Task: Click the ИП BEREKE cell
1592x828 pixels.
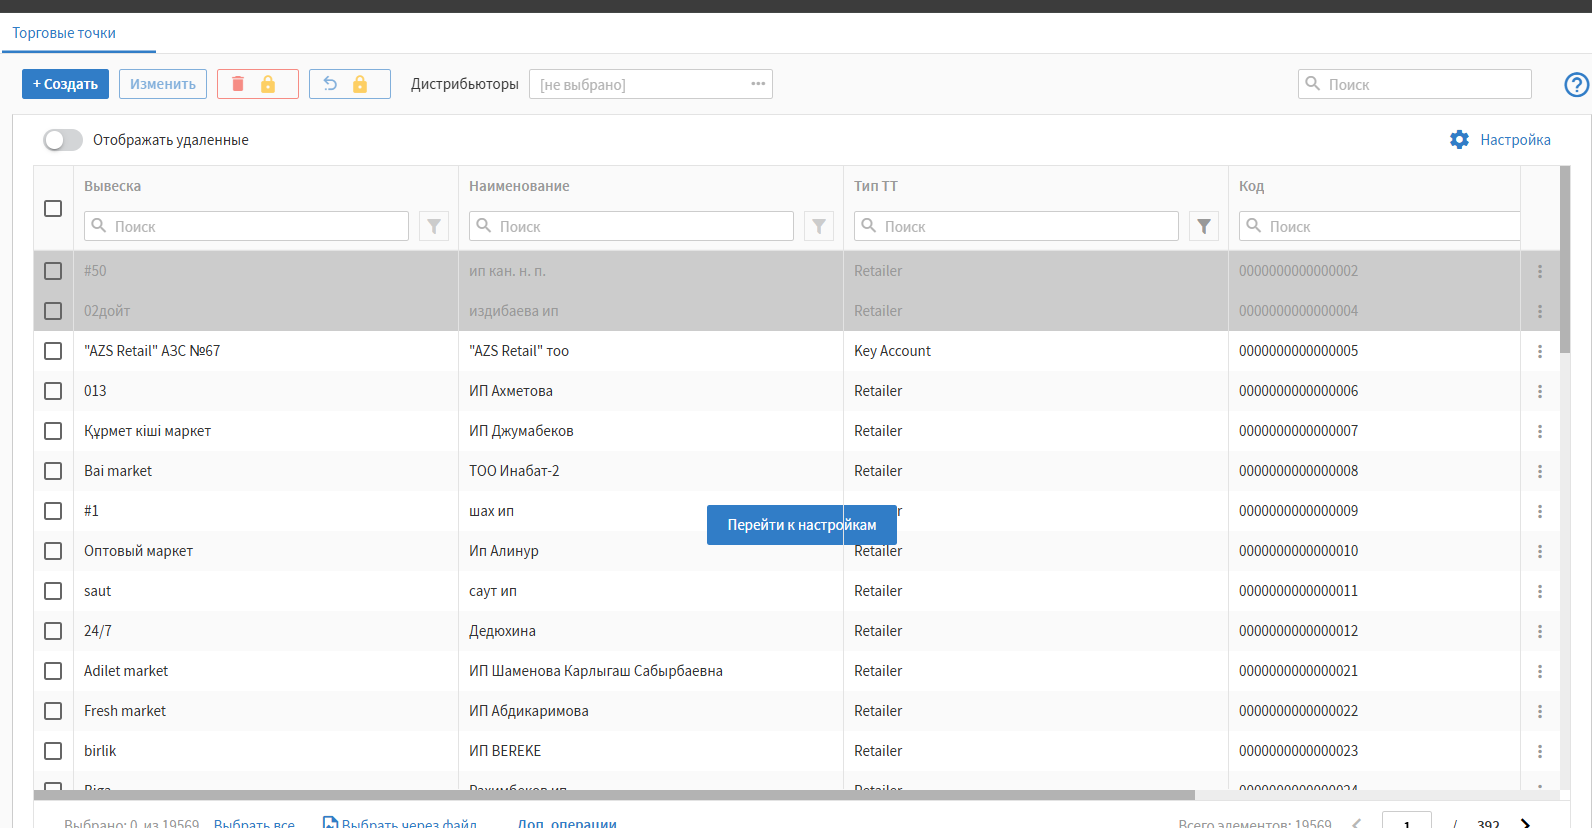Action: click(x=505, y=751)
